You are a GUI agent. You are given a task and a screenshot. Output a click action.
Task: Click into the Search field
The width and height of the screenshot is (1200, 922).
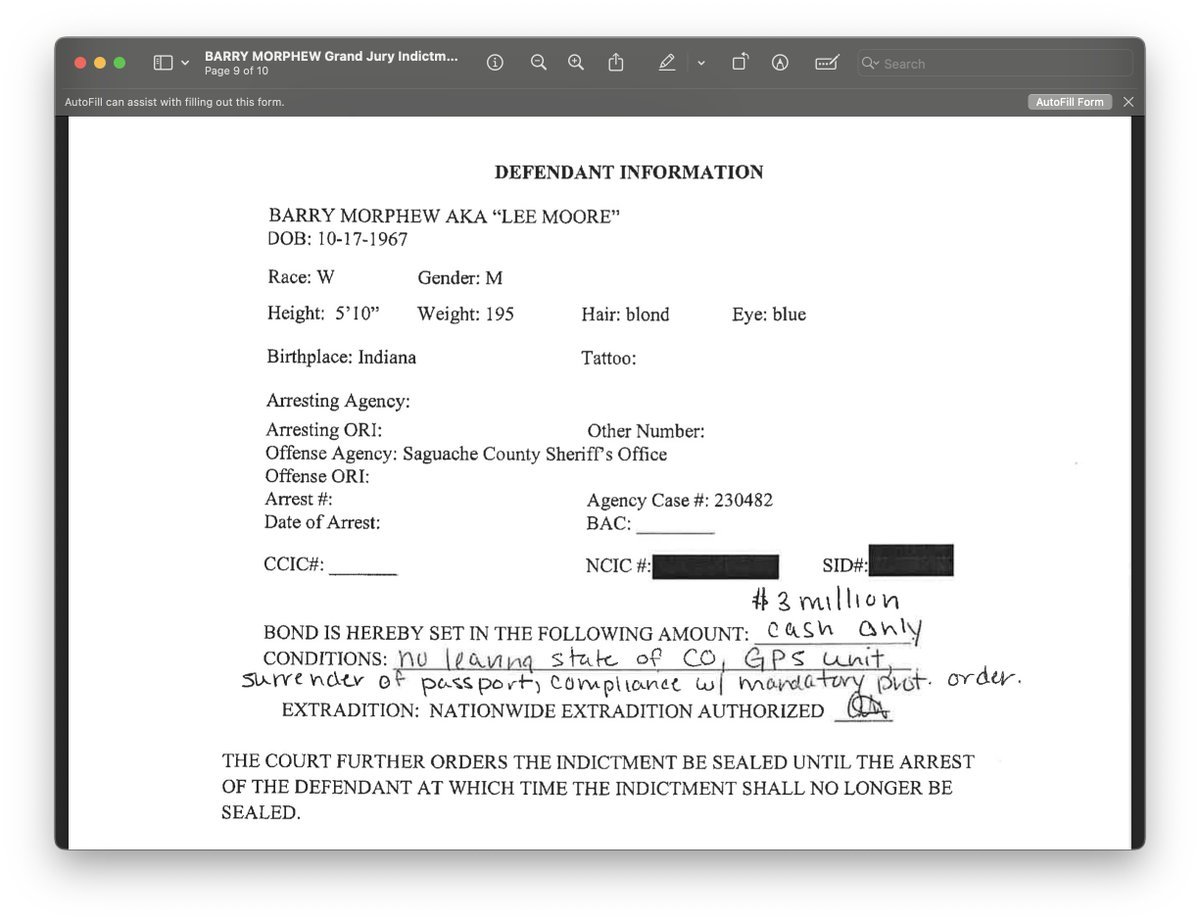click(x=995, y=63)
